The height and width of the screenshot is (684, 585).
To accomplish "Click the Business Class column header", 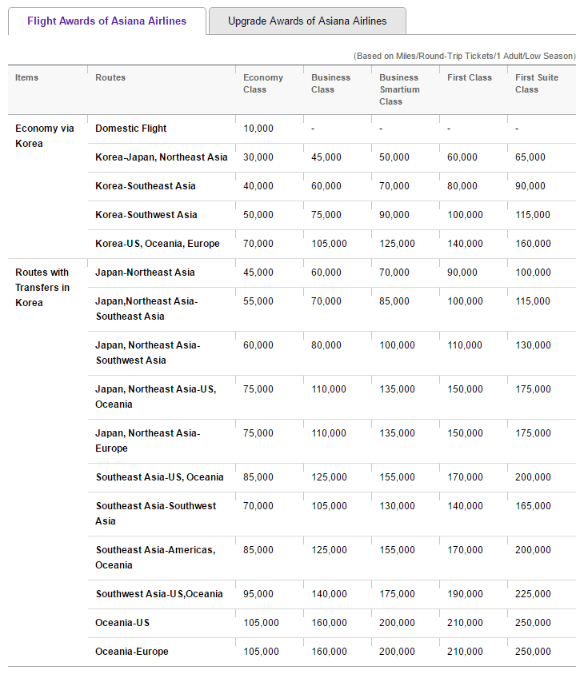I will click(331, 83).
